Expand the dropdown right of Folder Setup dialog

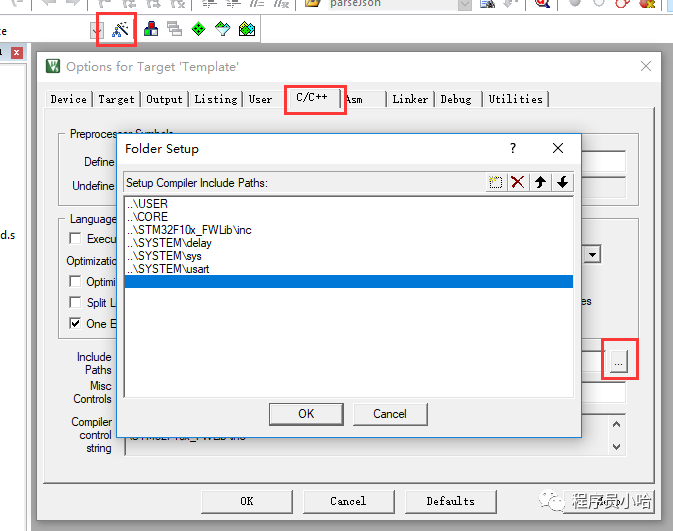click(x=593, y=255)
